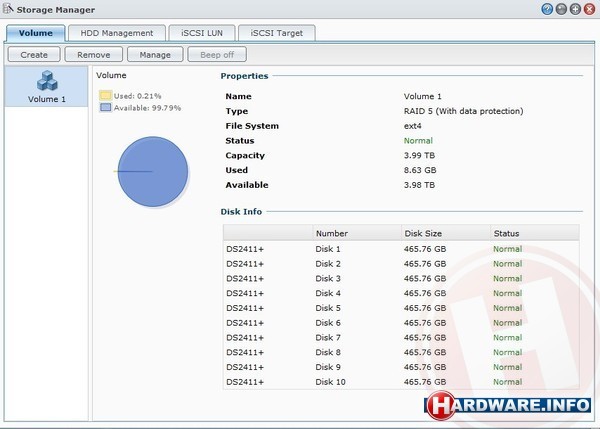Select the Volume 1 cubes icon
Image resolution: width=600 pixels, height=429 pixels.
[47, 80]
